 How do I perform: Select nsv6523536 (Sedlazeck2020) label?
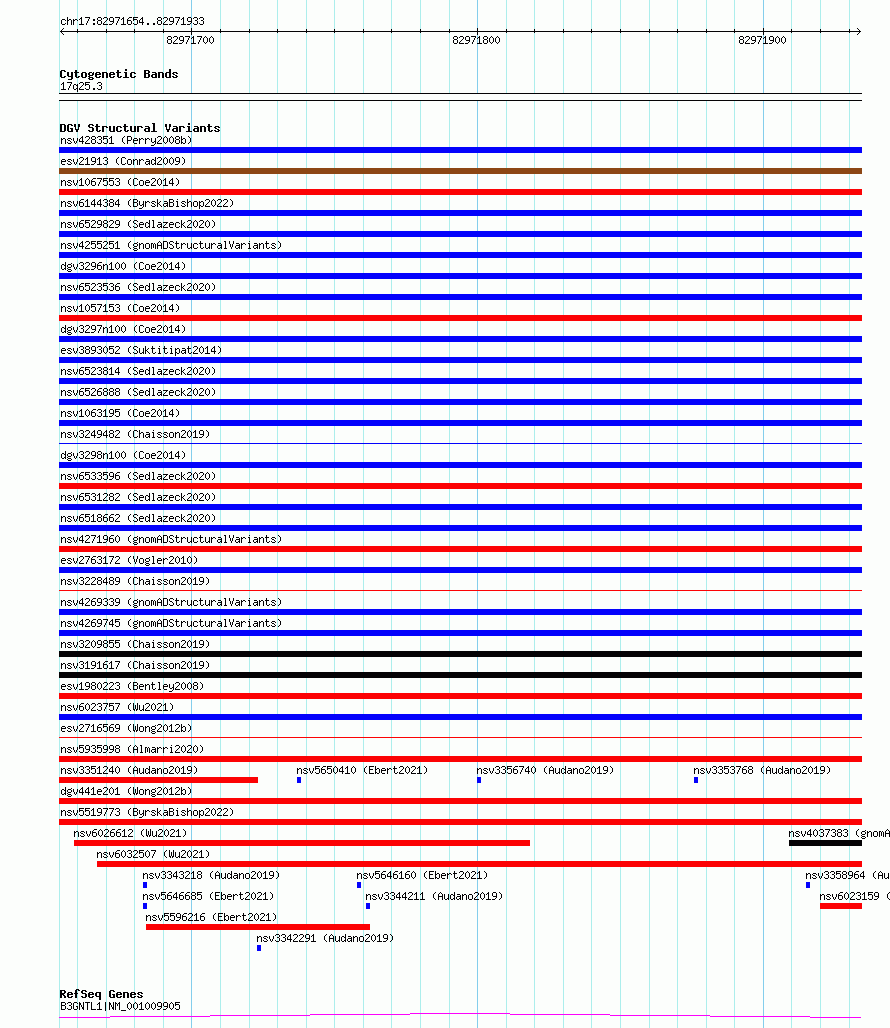click(138, 287)
